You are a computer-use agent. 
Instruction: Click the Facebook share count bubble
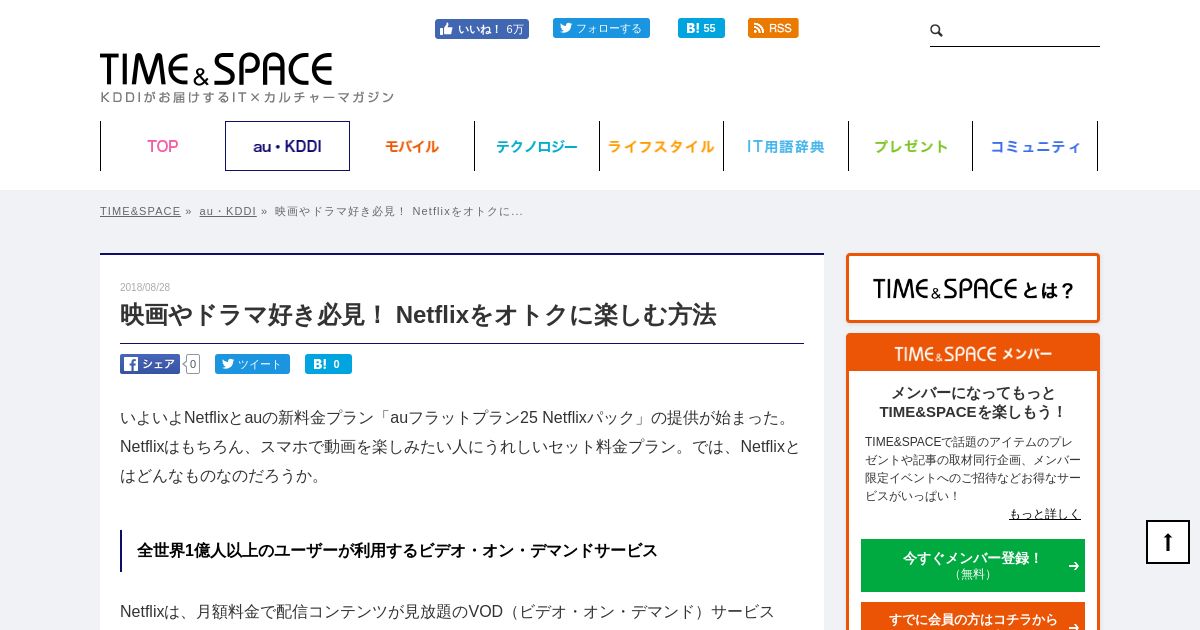click(x=193, y=364)
